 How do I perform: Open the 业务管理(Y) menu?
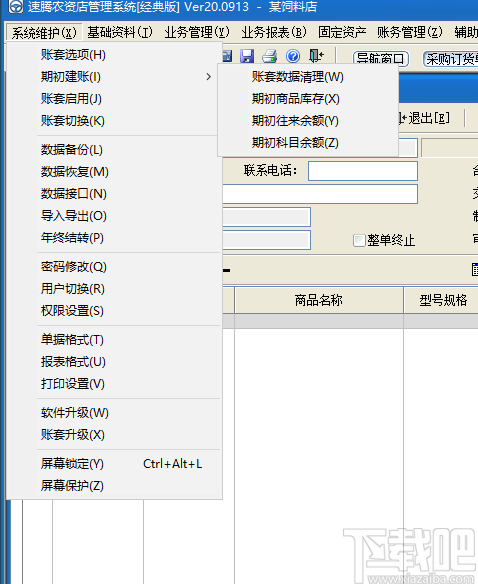[x=197, y=32]
